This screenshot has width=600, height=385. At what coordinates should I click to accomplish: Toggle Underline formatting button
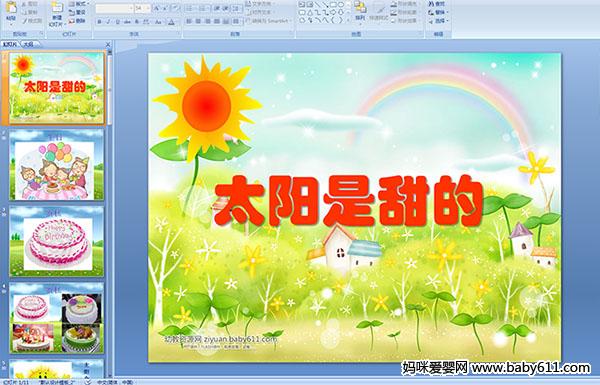click(x=117, y=22)
